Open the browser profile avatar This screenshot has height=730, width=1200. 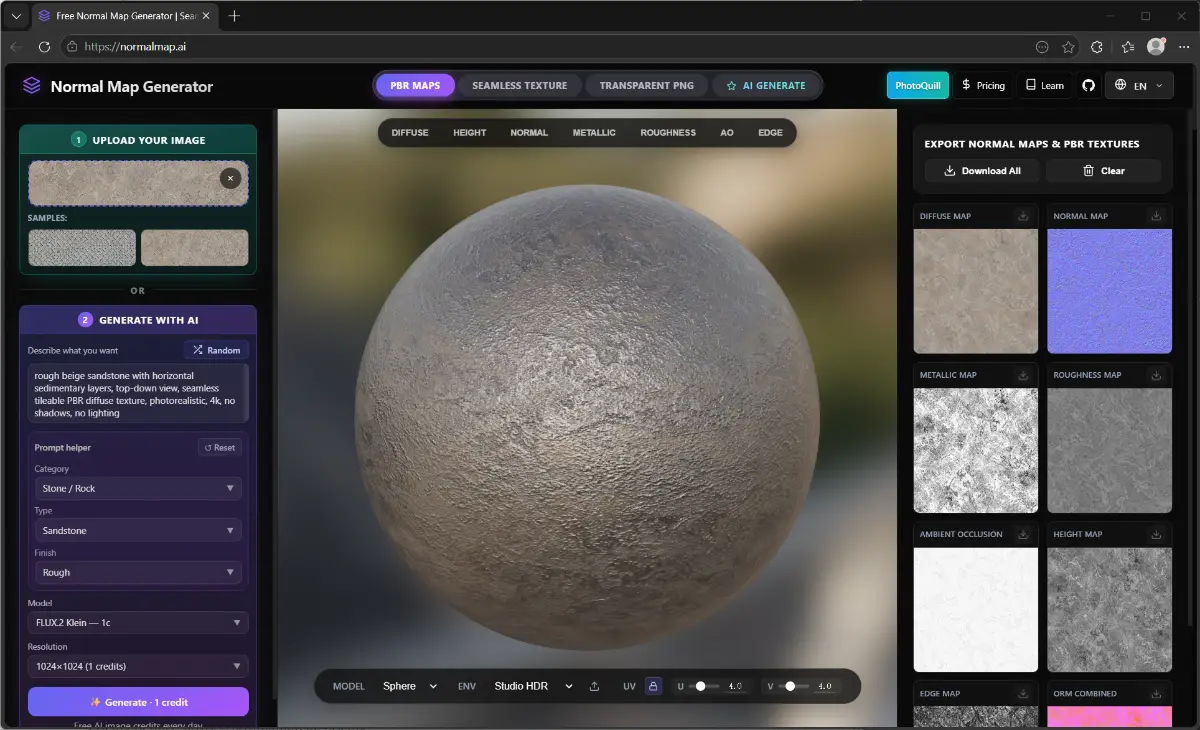tap(1156, 46)
